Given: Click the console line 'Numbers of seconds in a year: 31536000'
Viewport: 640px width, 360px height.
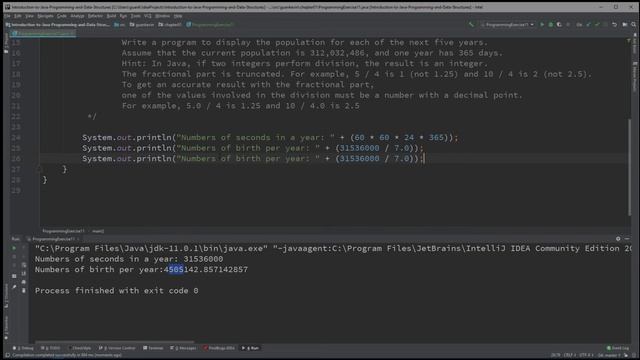Looking at the screenshot, I should pos(129,259).
